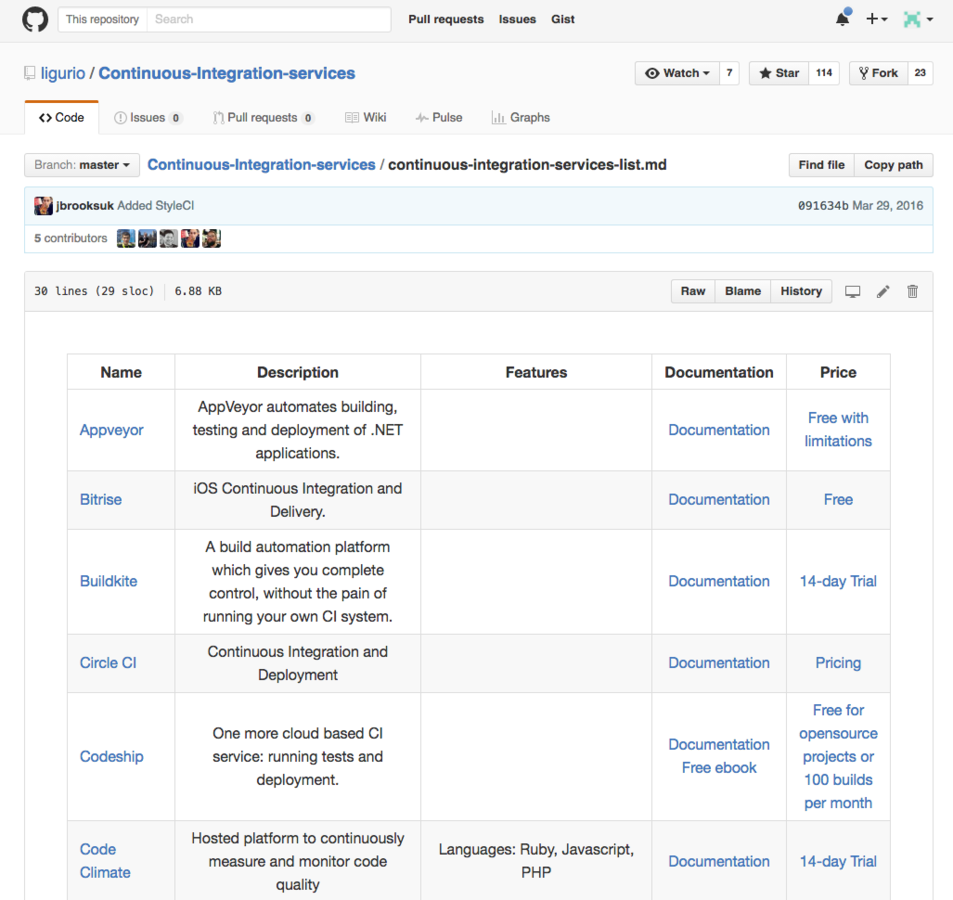
Task: Open Bitrise Documentation link
Action: tap(719, 500)
